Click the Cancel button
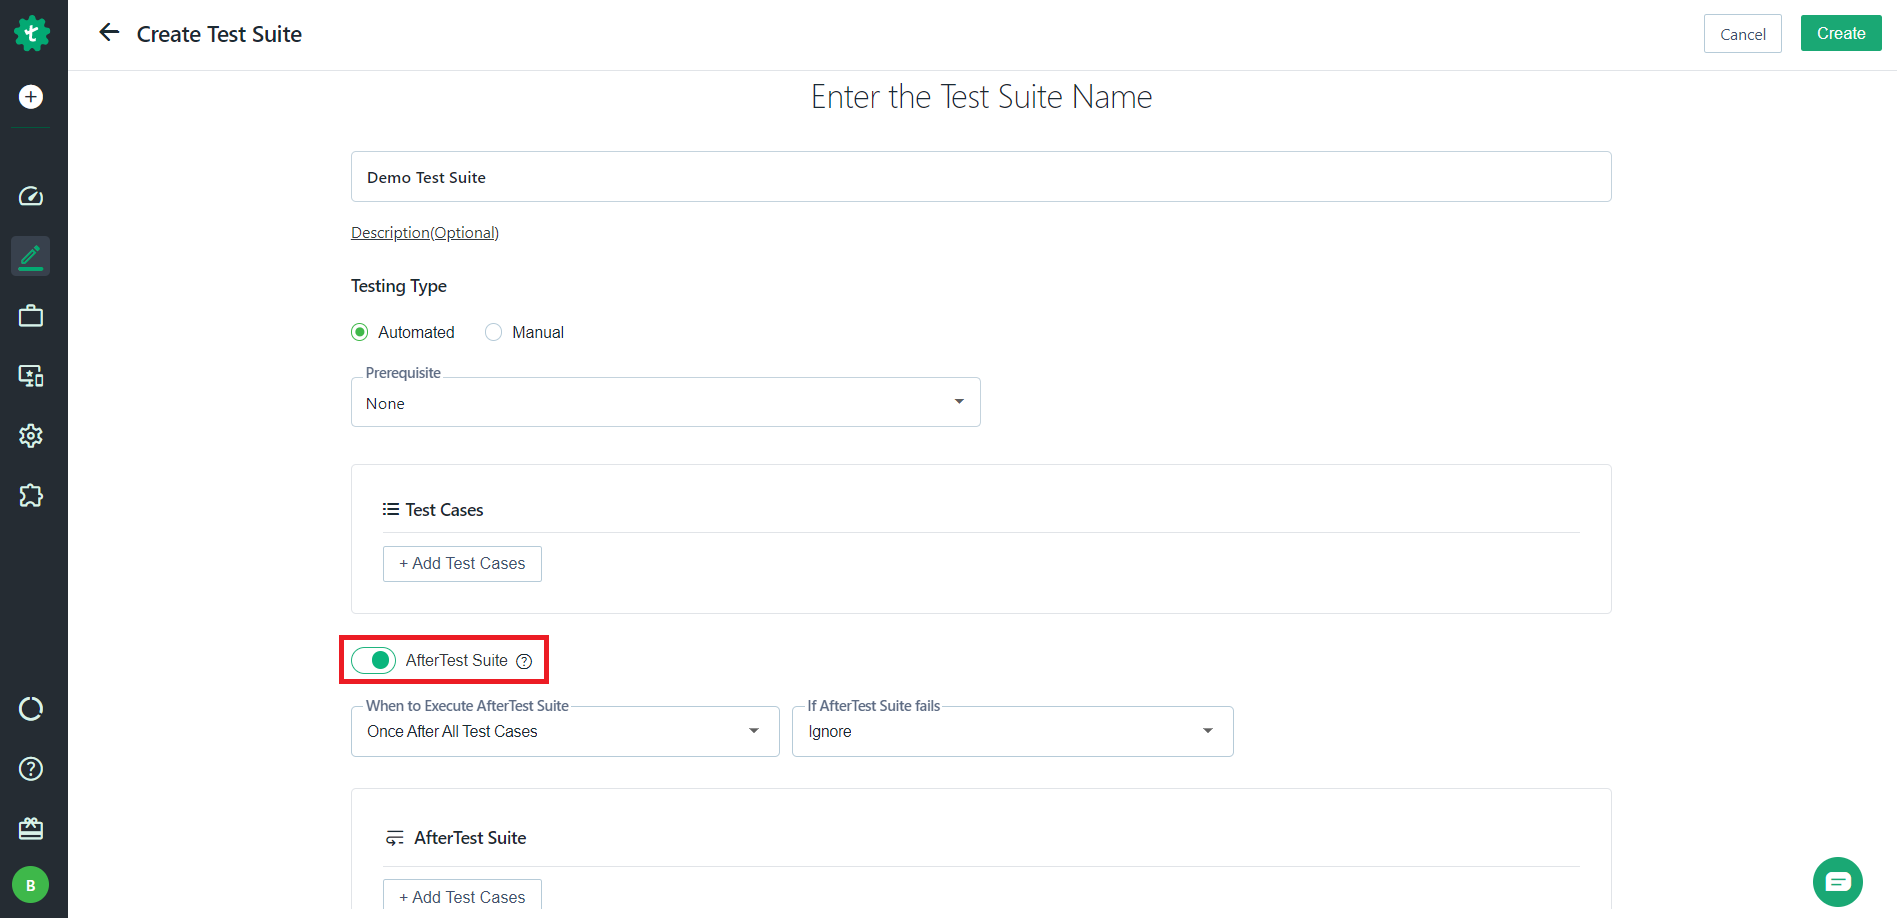The image size is (1897, 918). coord(1743,34)
